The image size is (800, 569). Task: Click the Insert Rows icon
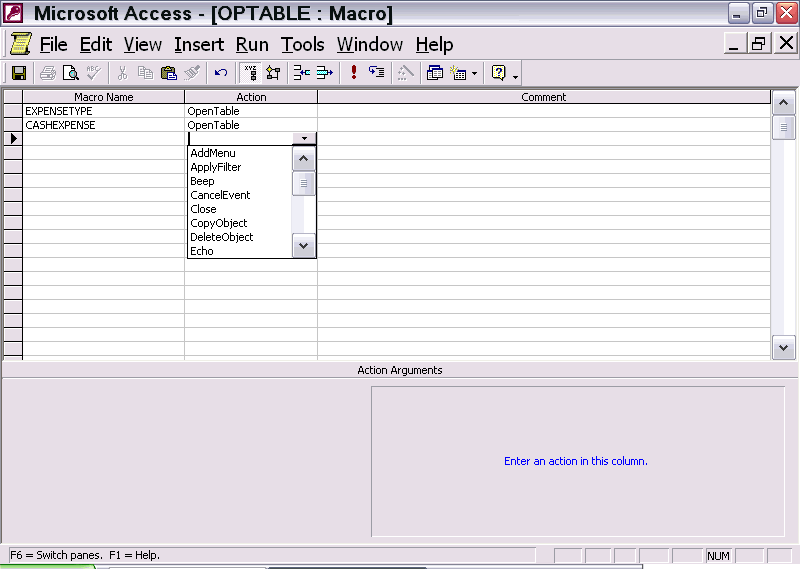click(x=302, y=73)
